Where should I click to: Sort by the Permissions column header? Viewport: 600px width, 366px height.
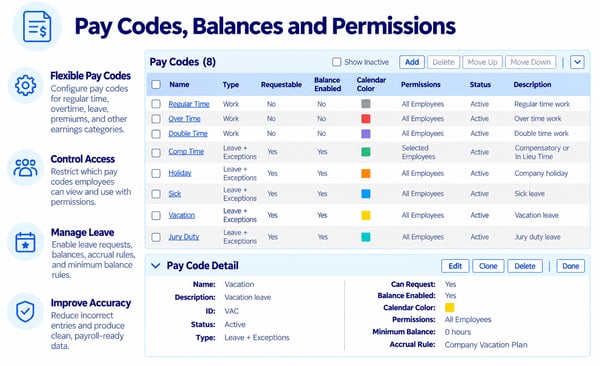(421, 84)
